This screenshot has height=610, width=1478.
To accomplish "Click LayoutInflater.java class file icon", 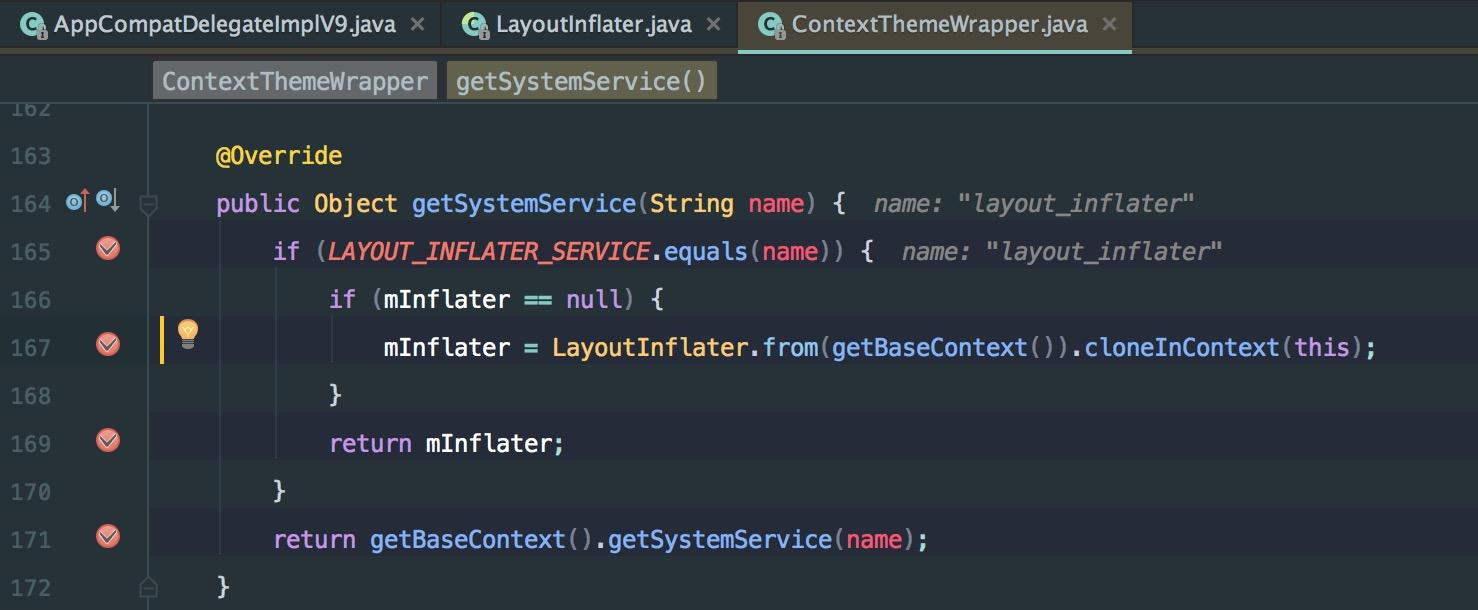I will [475, 25].
